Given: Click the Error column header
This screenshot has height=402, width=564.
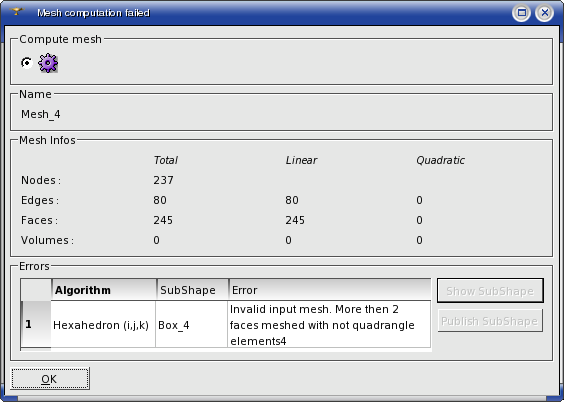Looking at the screenshot, I should click(x=329, y=290).
